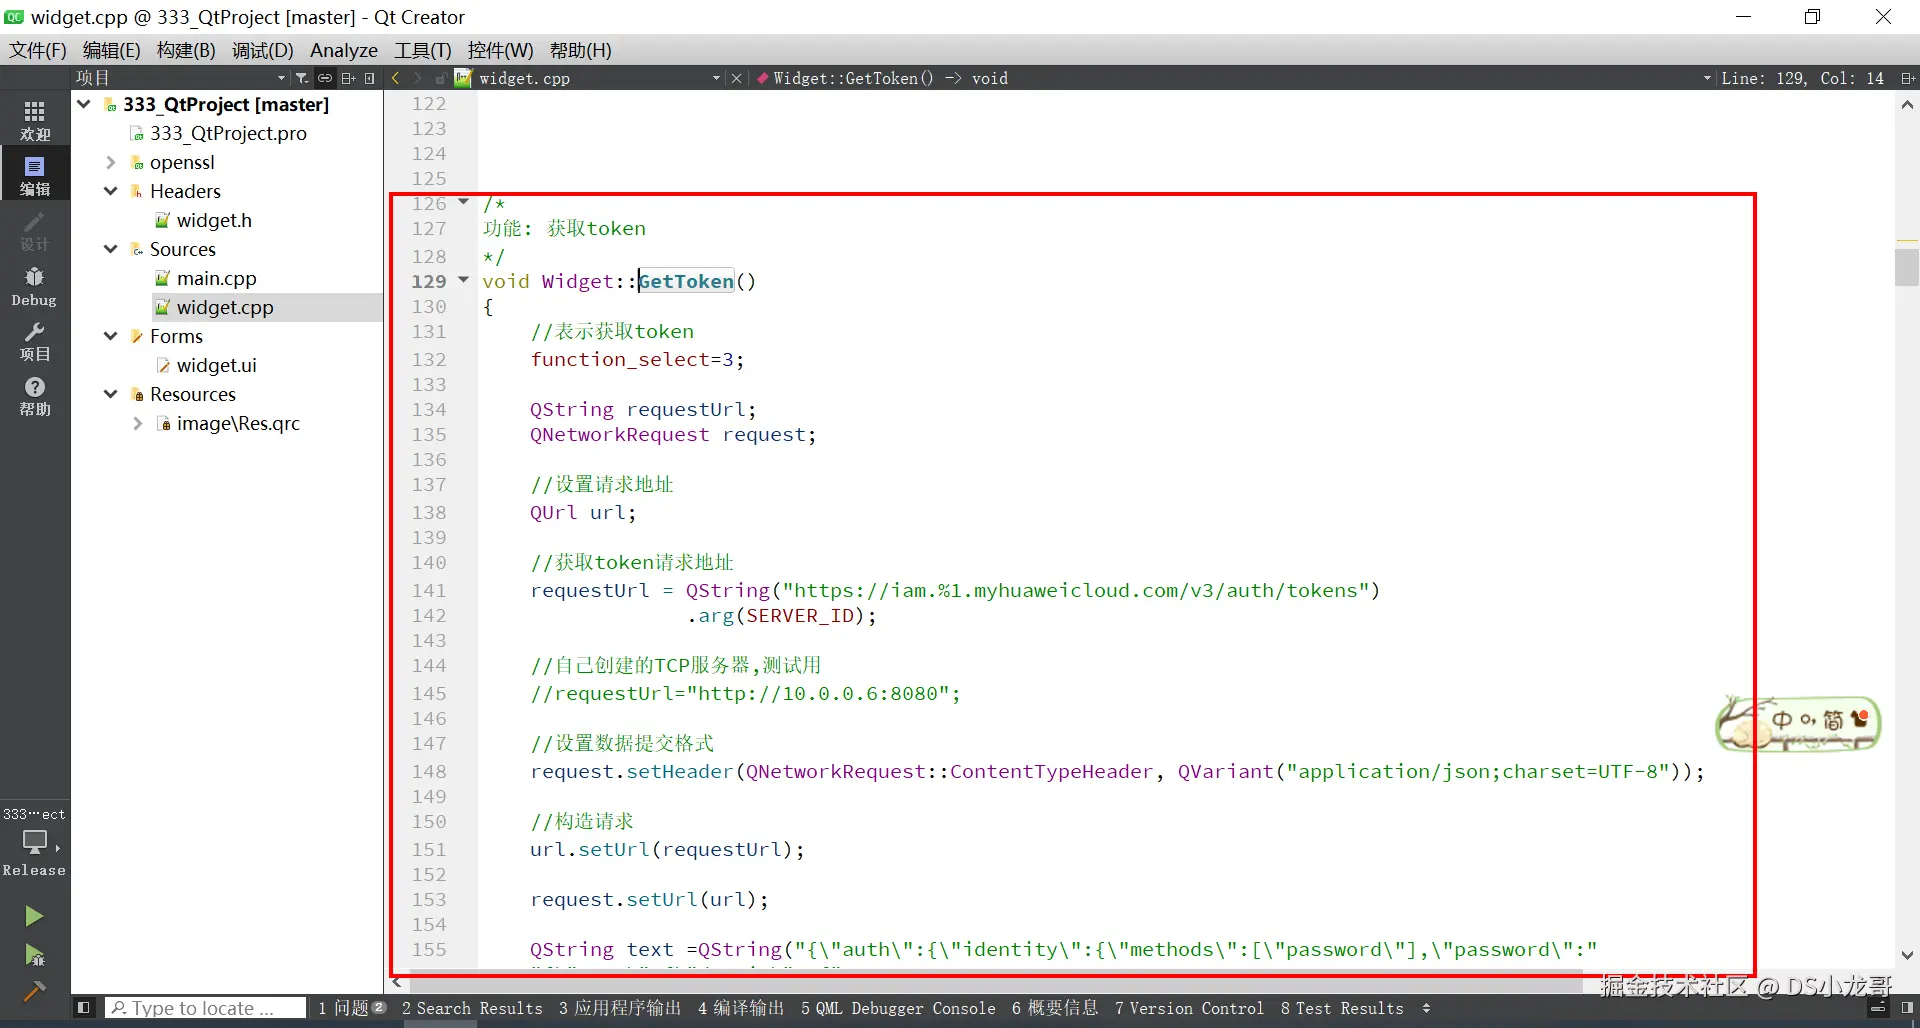Build the project with the hammer icon

tap(34, 991)
